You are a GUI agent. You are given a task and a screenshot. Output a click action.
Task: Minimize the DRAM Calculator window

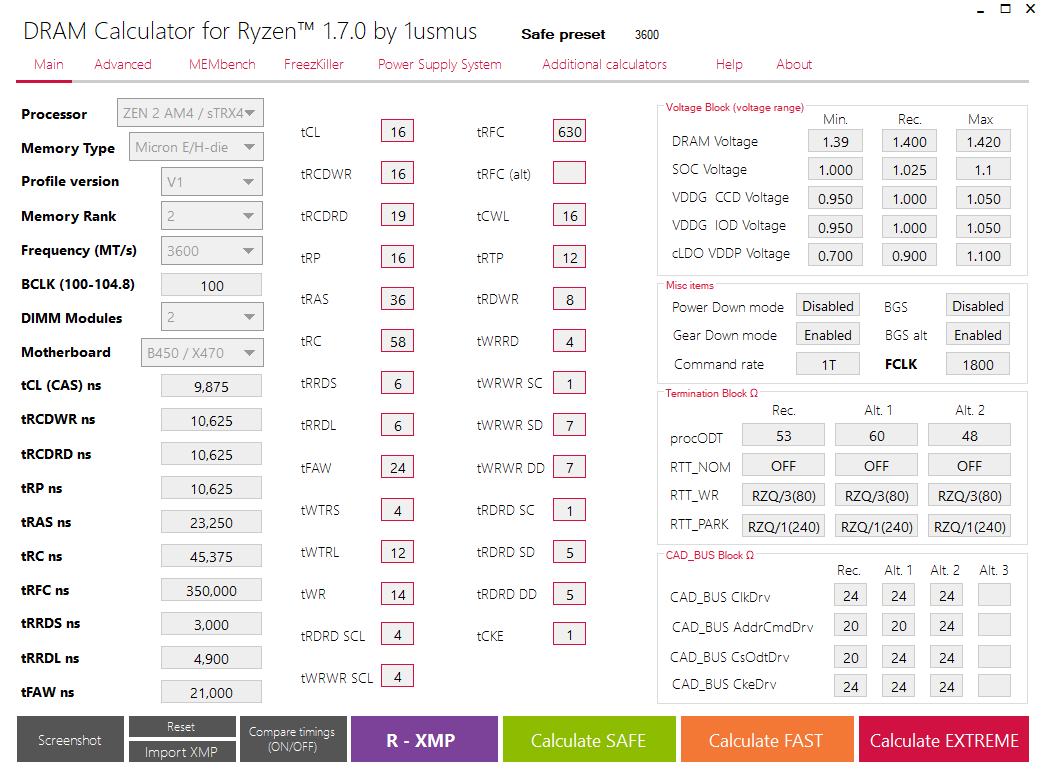[x=980, y=10]
